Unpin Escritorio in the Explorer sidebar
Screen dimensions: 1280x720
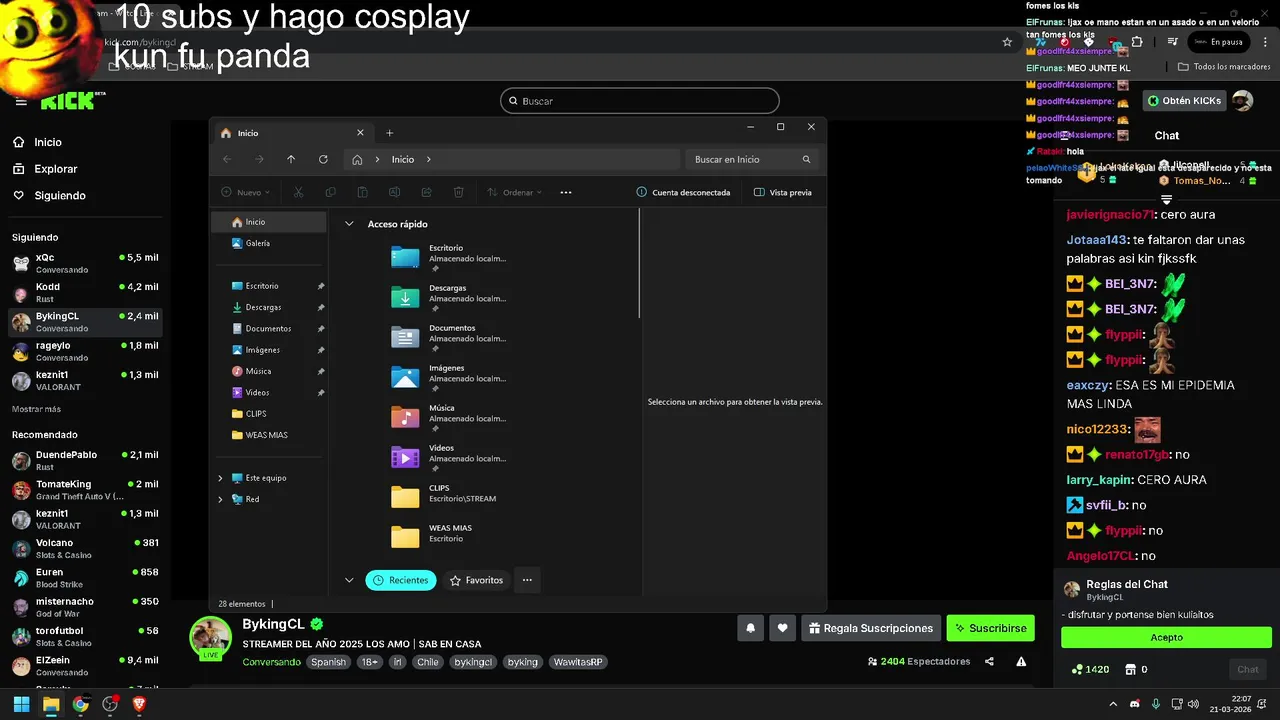point(320,286)
